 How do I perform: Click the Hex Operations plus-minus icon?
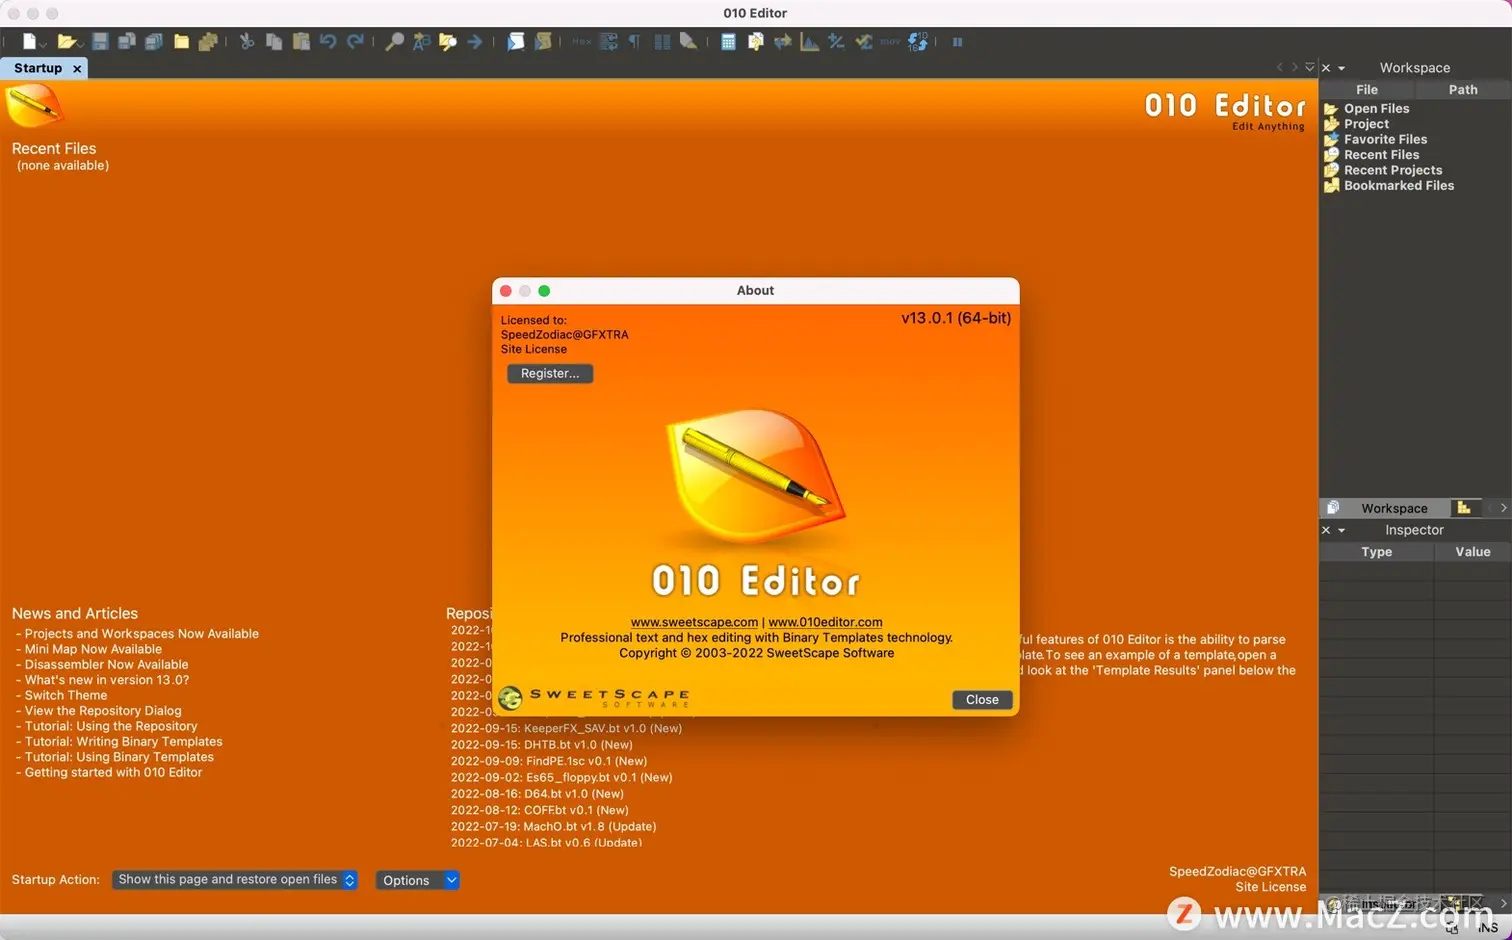tap(837, 42)
